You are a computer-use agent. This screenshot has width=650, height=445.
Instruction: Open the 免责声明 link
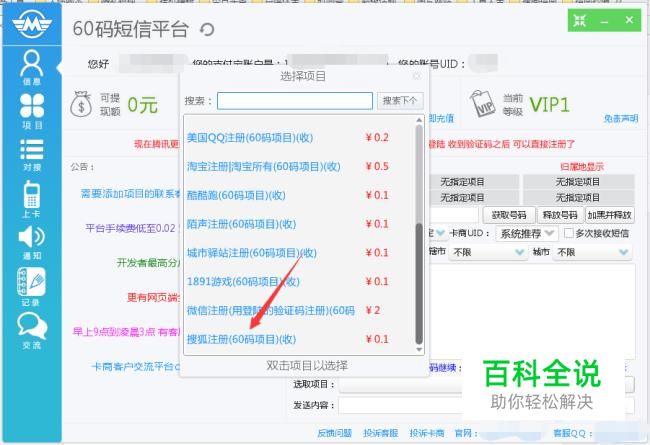(x=621, y=119)
